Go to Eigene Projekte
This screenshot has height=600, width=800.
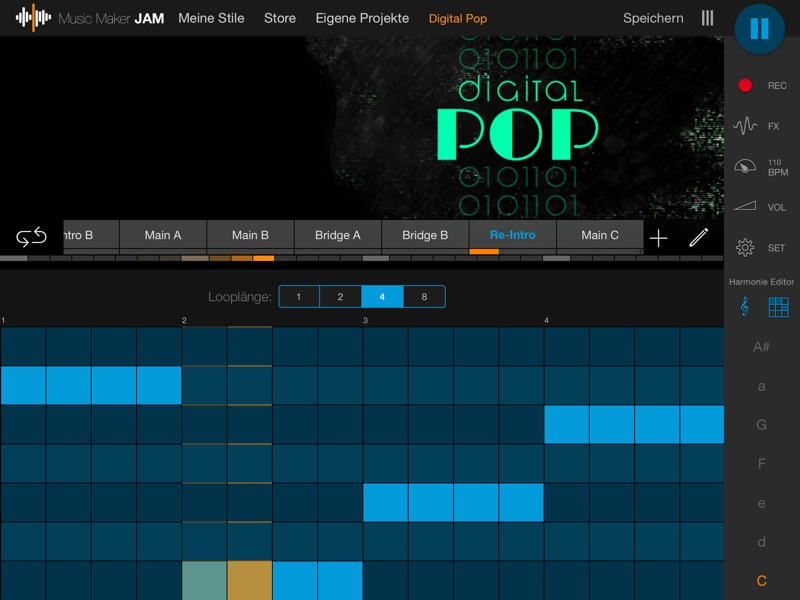click(362, 18)
